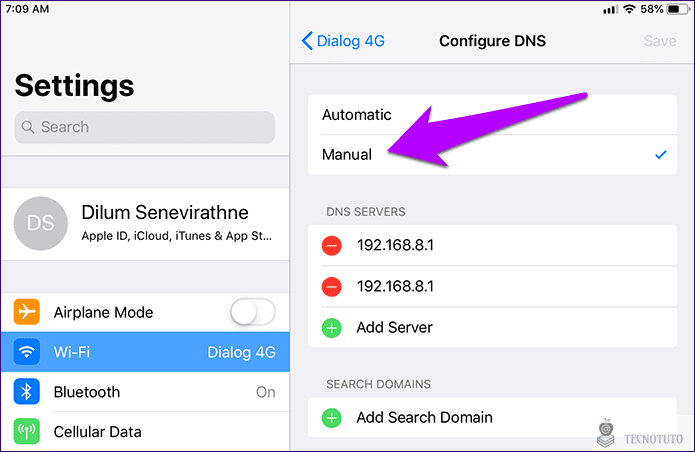The image size is (695, 452).
Task: Tap green plus beside Add Search Domain
Action: point(332,418)
